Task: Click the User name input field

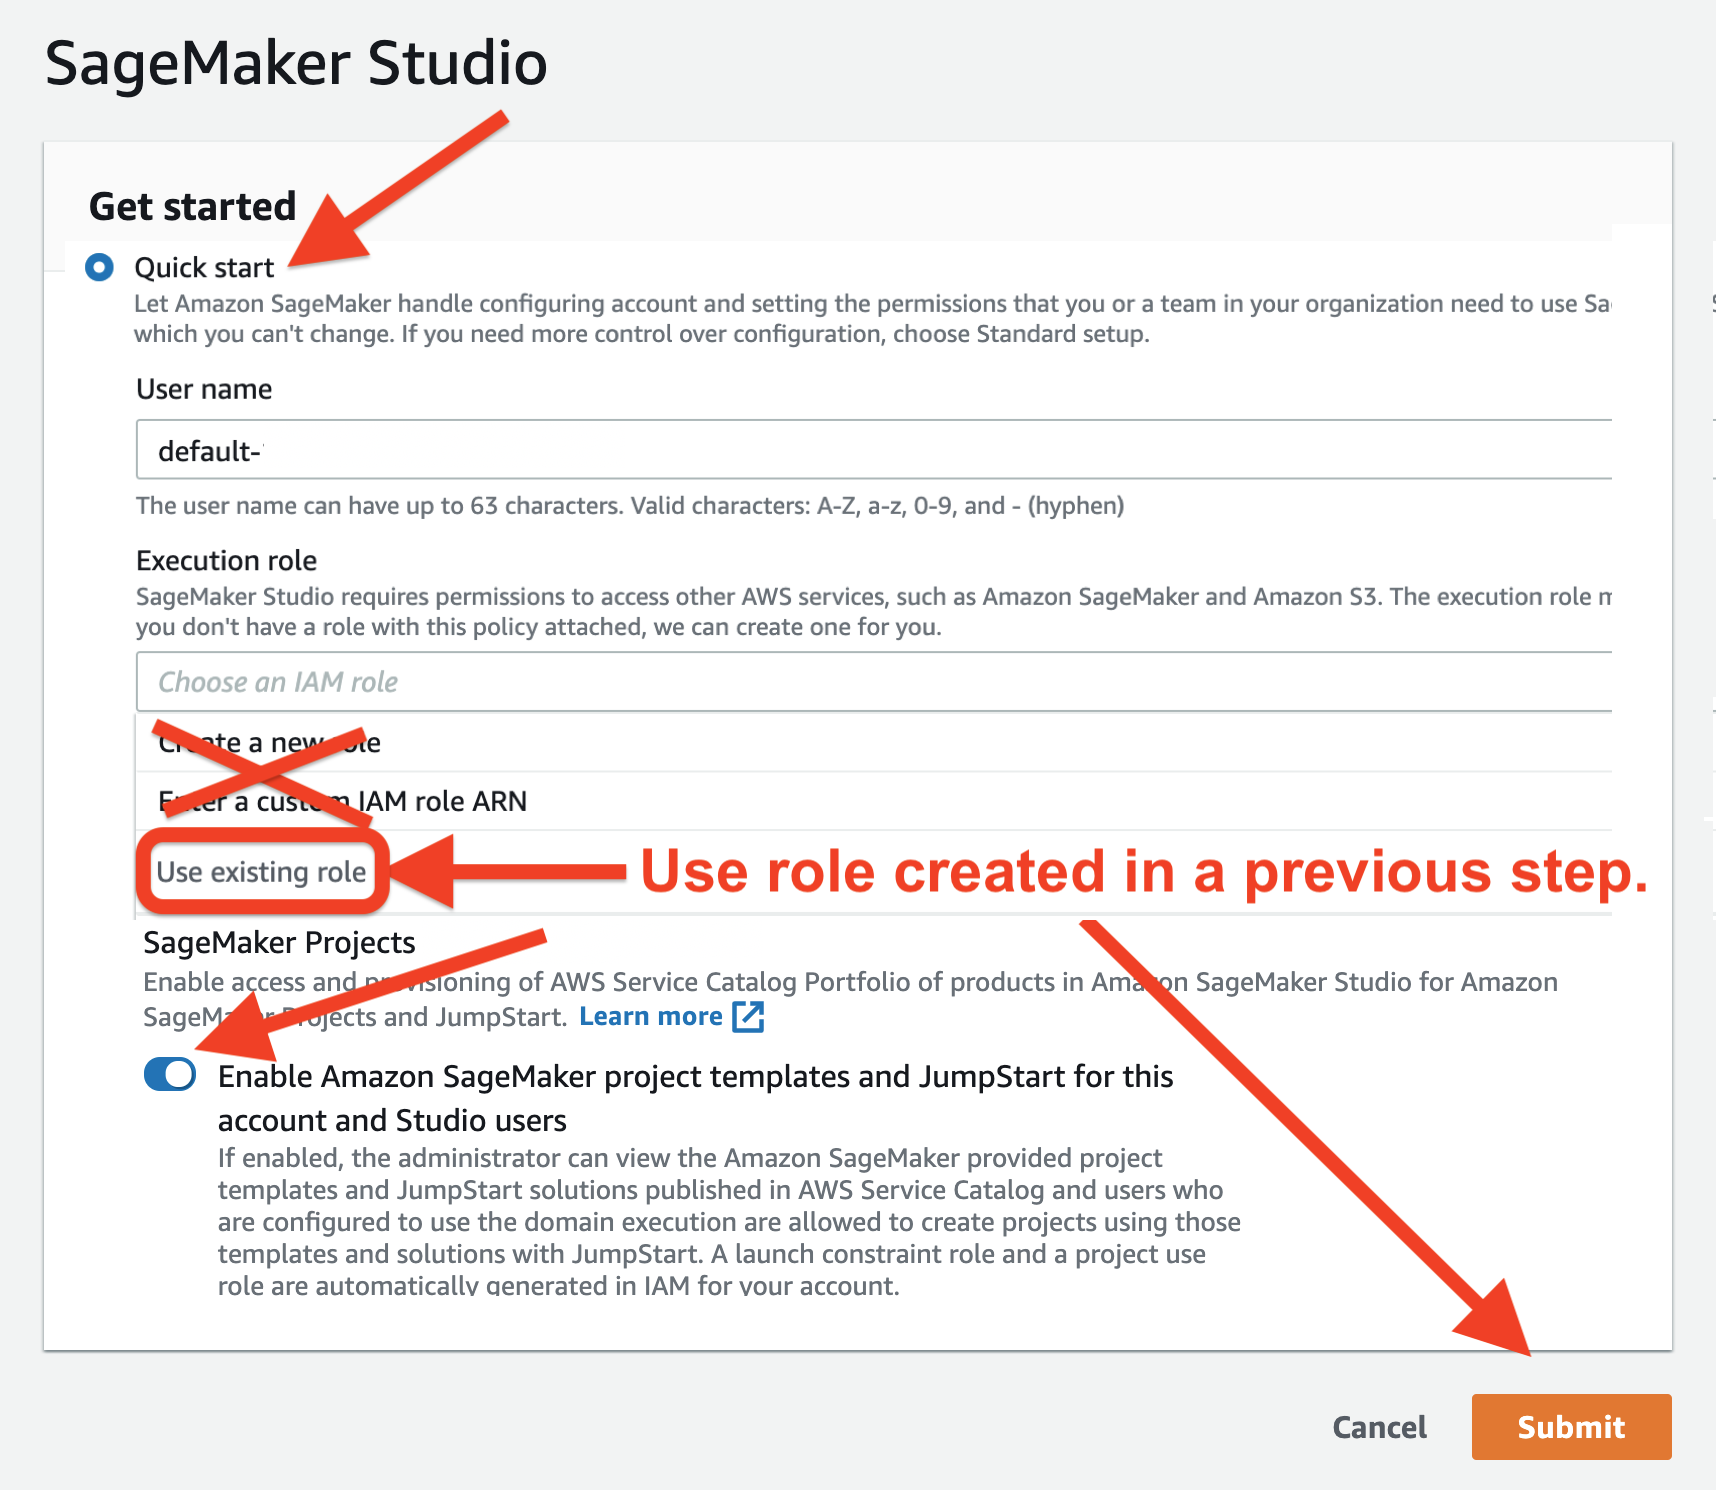Action: pos(874,450)
